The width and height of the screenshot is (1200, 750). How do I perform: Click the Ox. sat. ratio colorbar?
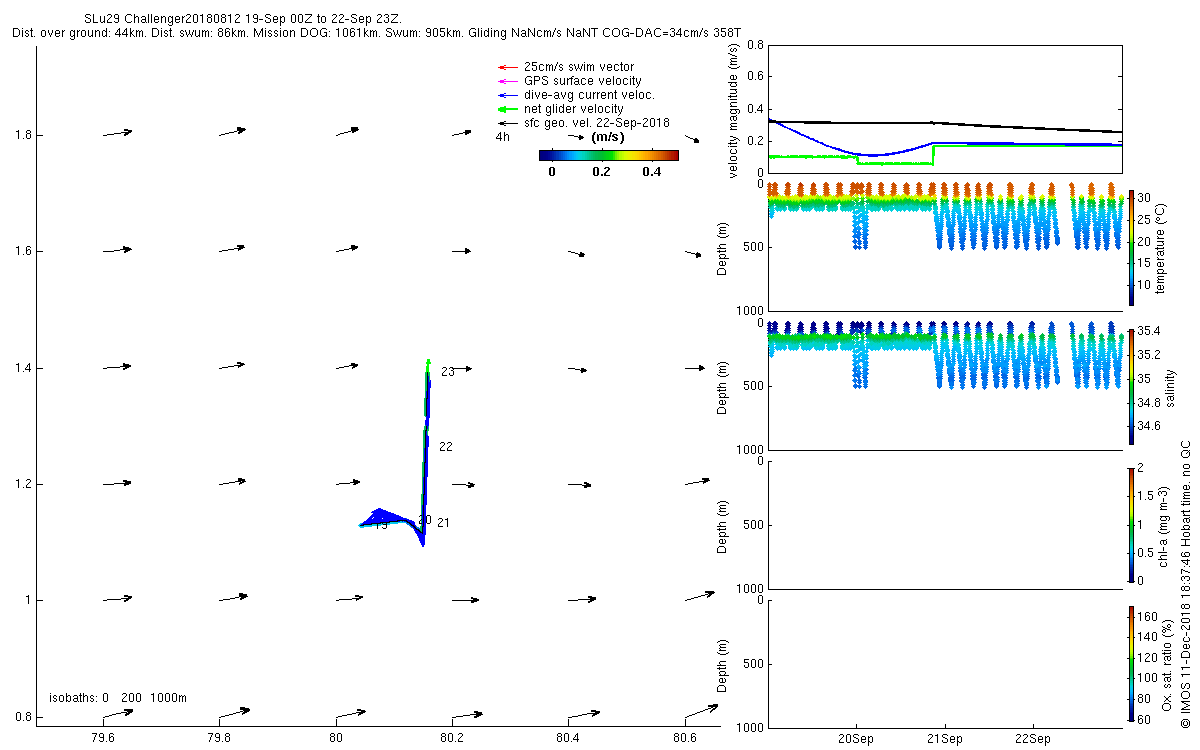pos(1131,663)
